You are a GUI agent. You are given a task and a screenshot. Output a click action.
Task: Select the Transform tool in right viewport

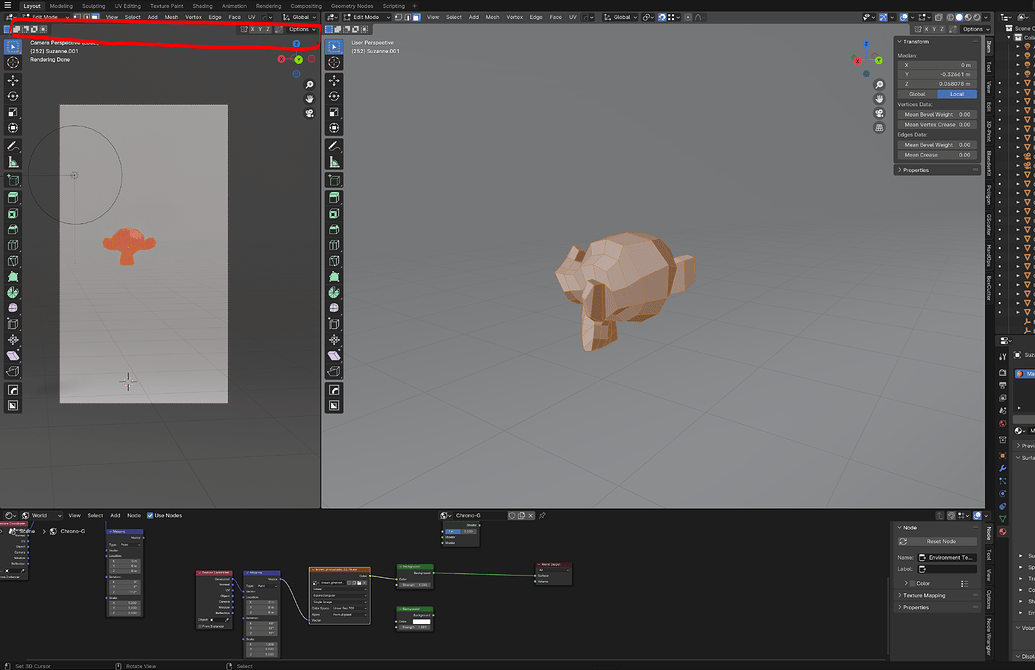click(x=334, y=128)
